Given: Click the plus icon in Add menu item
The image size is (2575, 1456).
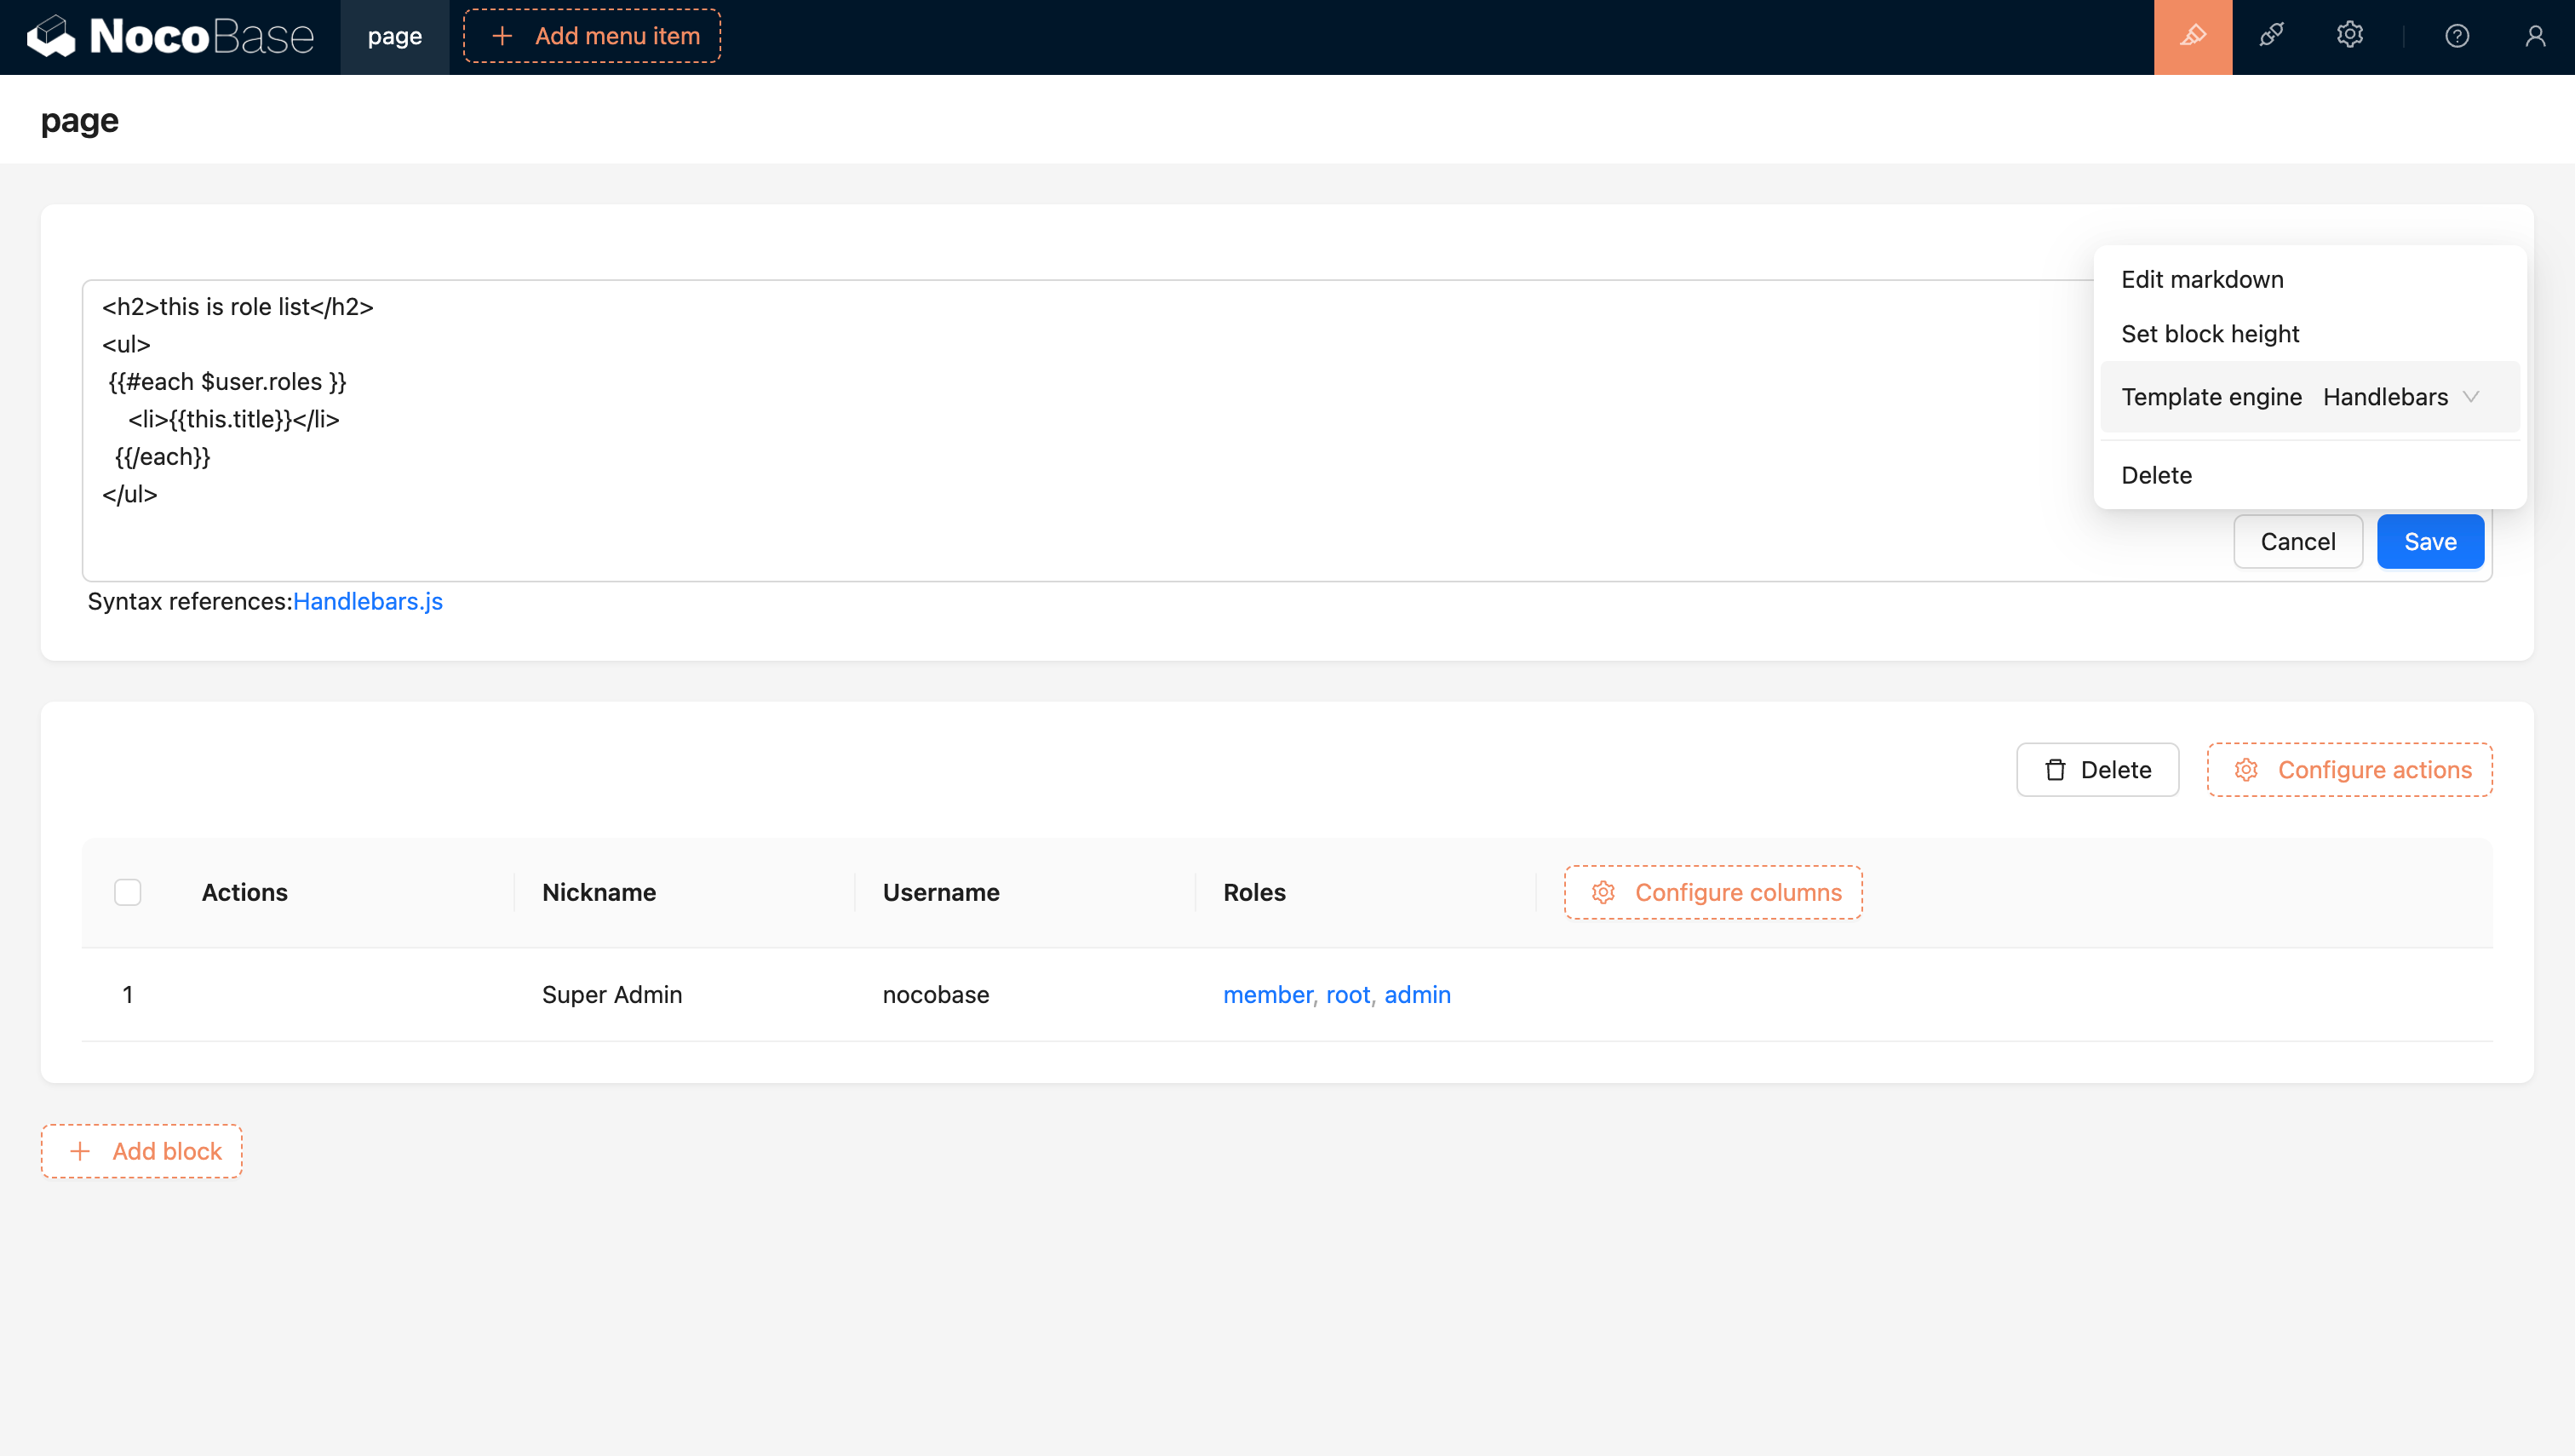Looking at the screenshot, I should [502, 36].
